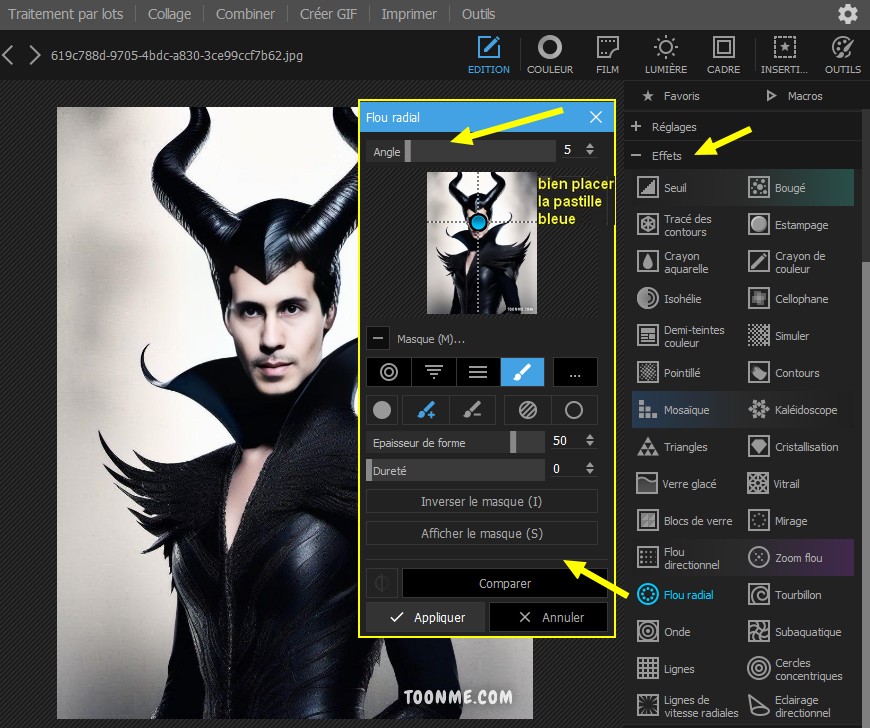Open the Vitrail effect
The image size is (870, 728).
pos(798,484)
